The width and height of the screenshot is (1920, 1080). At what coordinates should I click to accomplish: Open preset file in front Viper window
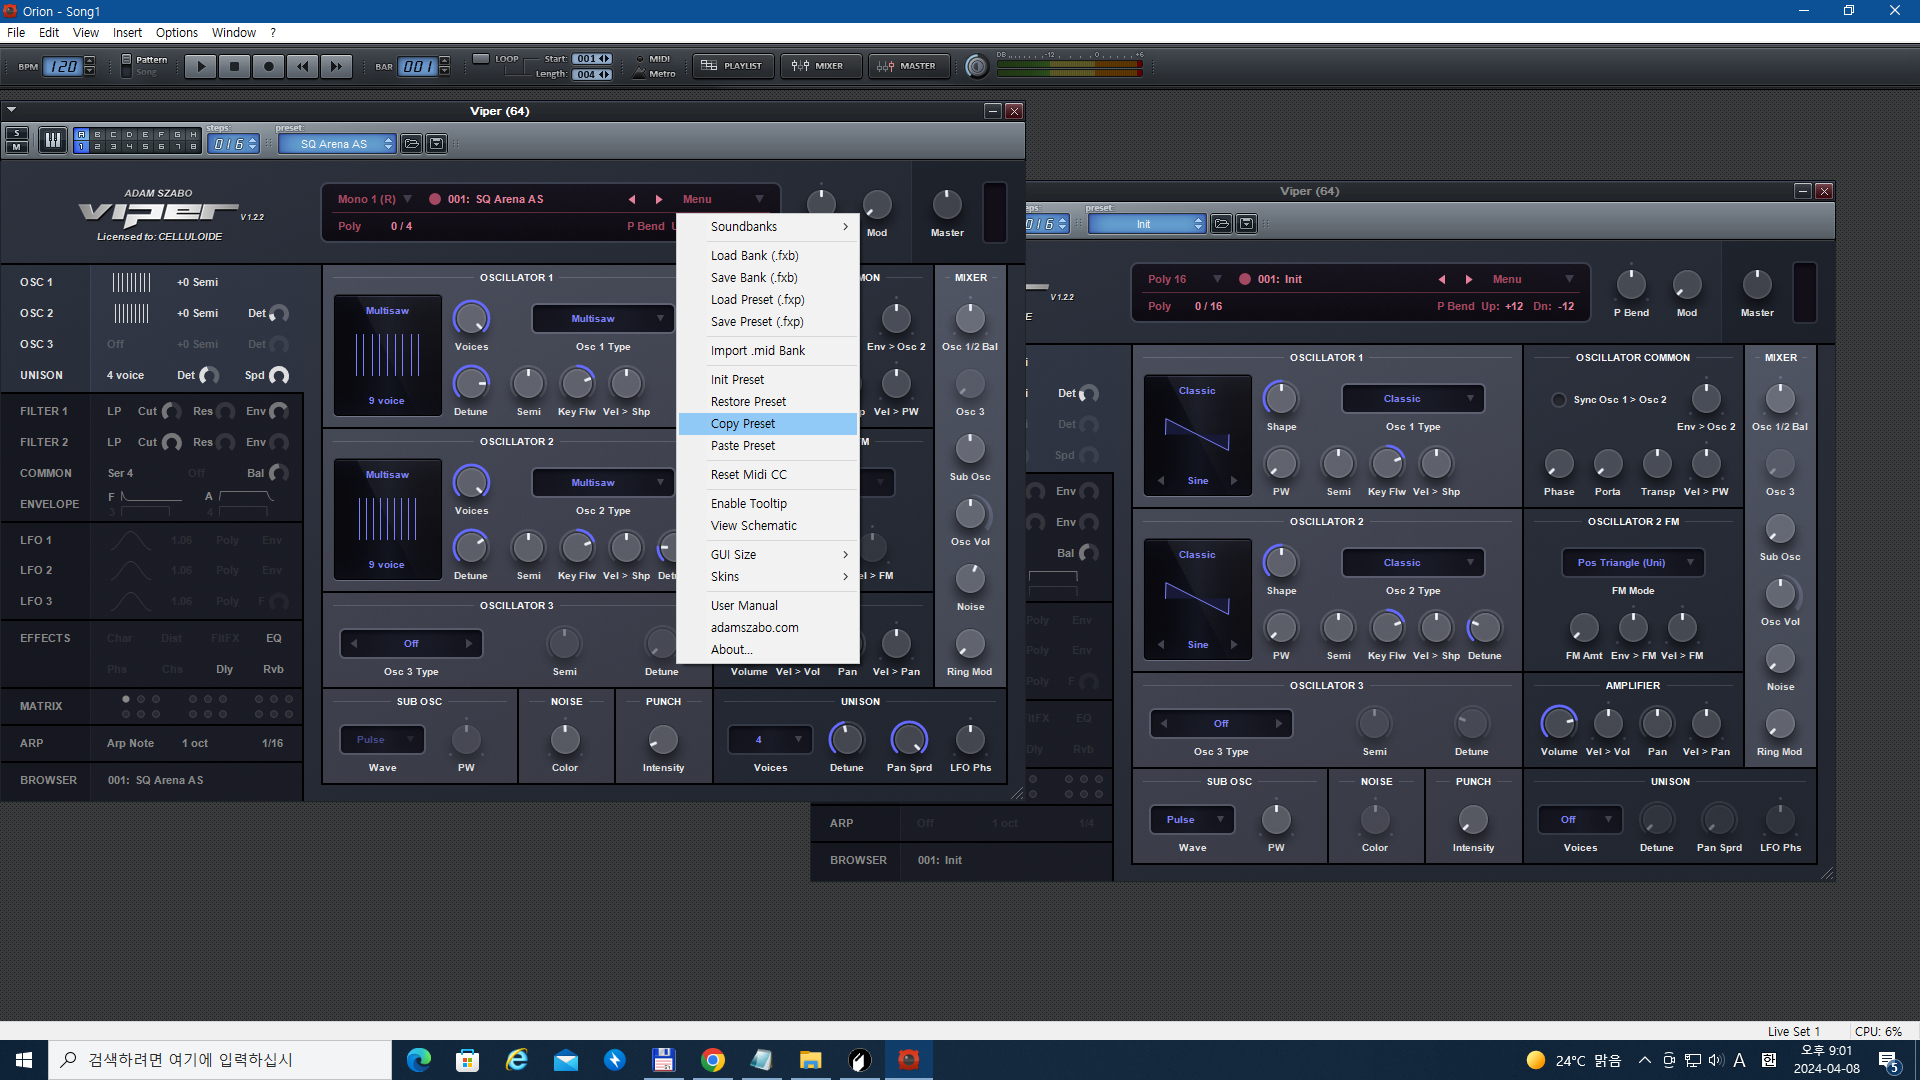click(411, 144)
